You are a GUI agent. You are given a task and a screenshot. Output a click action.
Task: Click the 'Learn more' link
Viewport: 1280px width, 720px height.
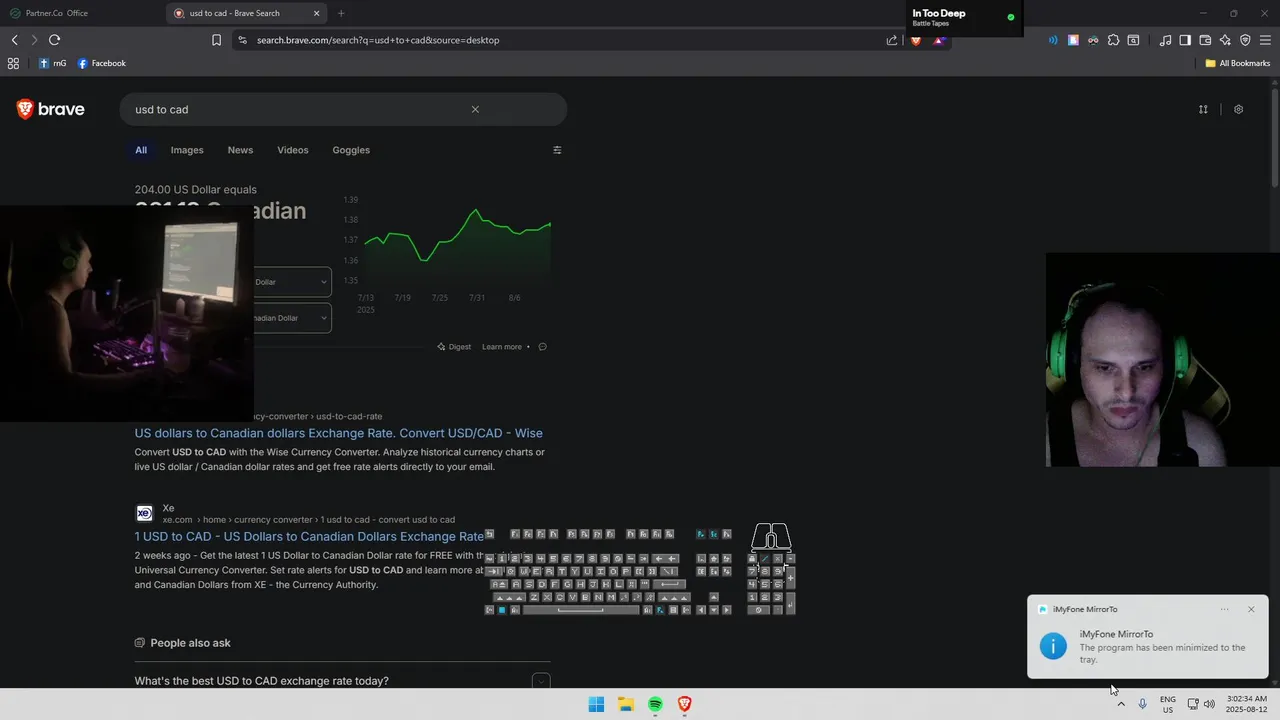(x=502, y=347)
